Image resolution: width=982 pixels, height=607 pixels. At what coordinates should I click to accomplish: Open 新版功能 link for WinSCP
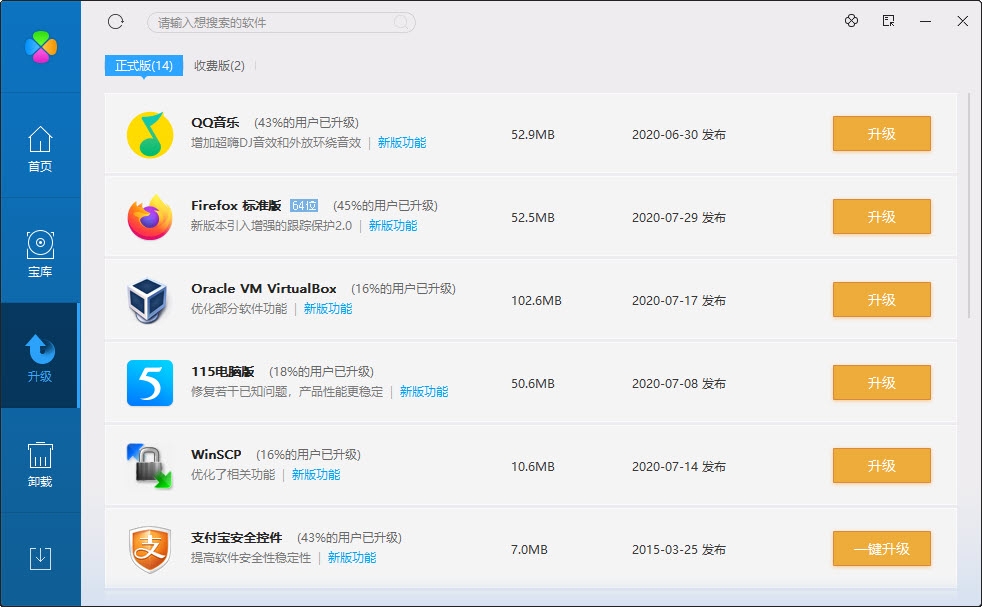coord(316,475)
